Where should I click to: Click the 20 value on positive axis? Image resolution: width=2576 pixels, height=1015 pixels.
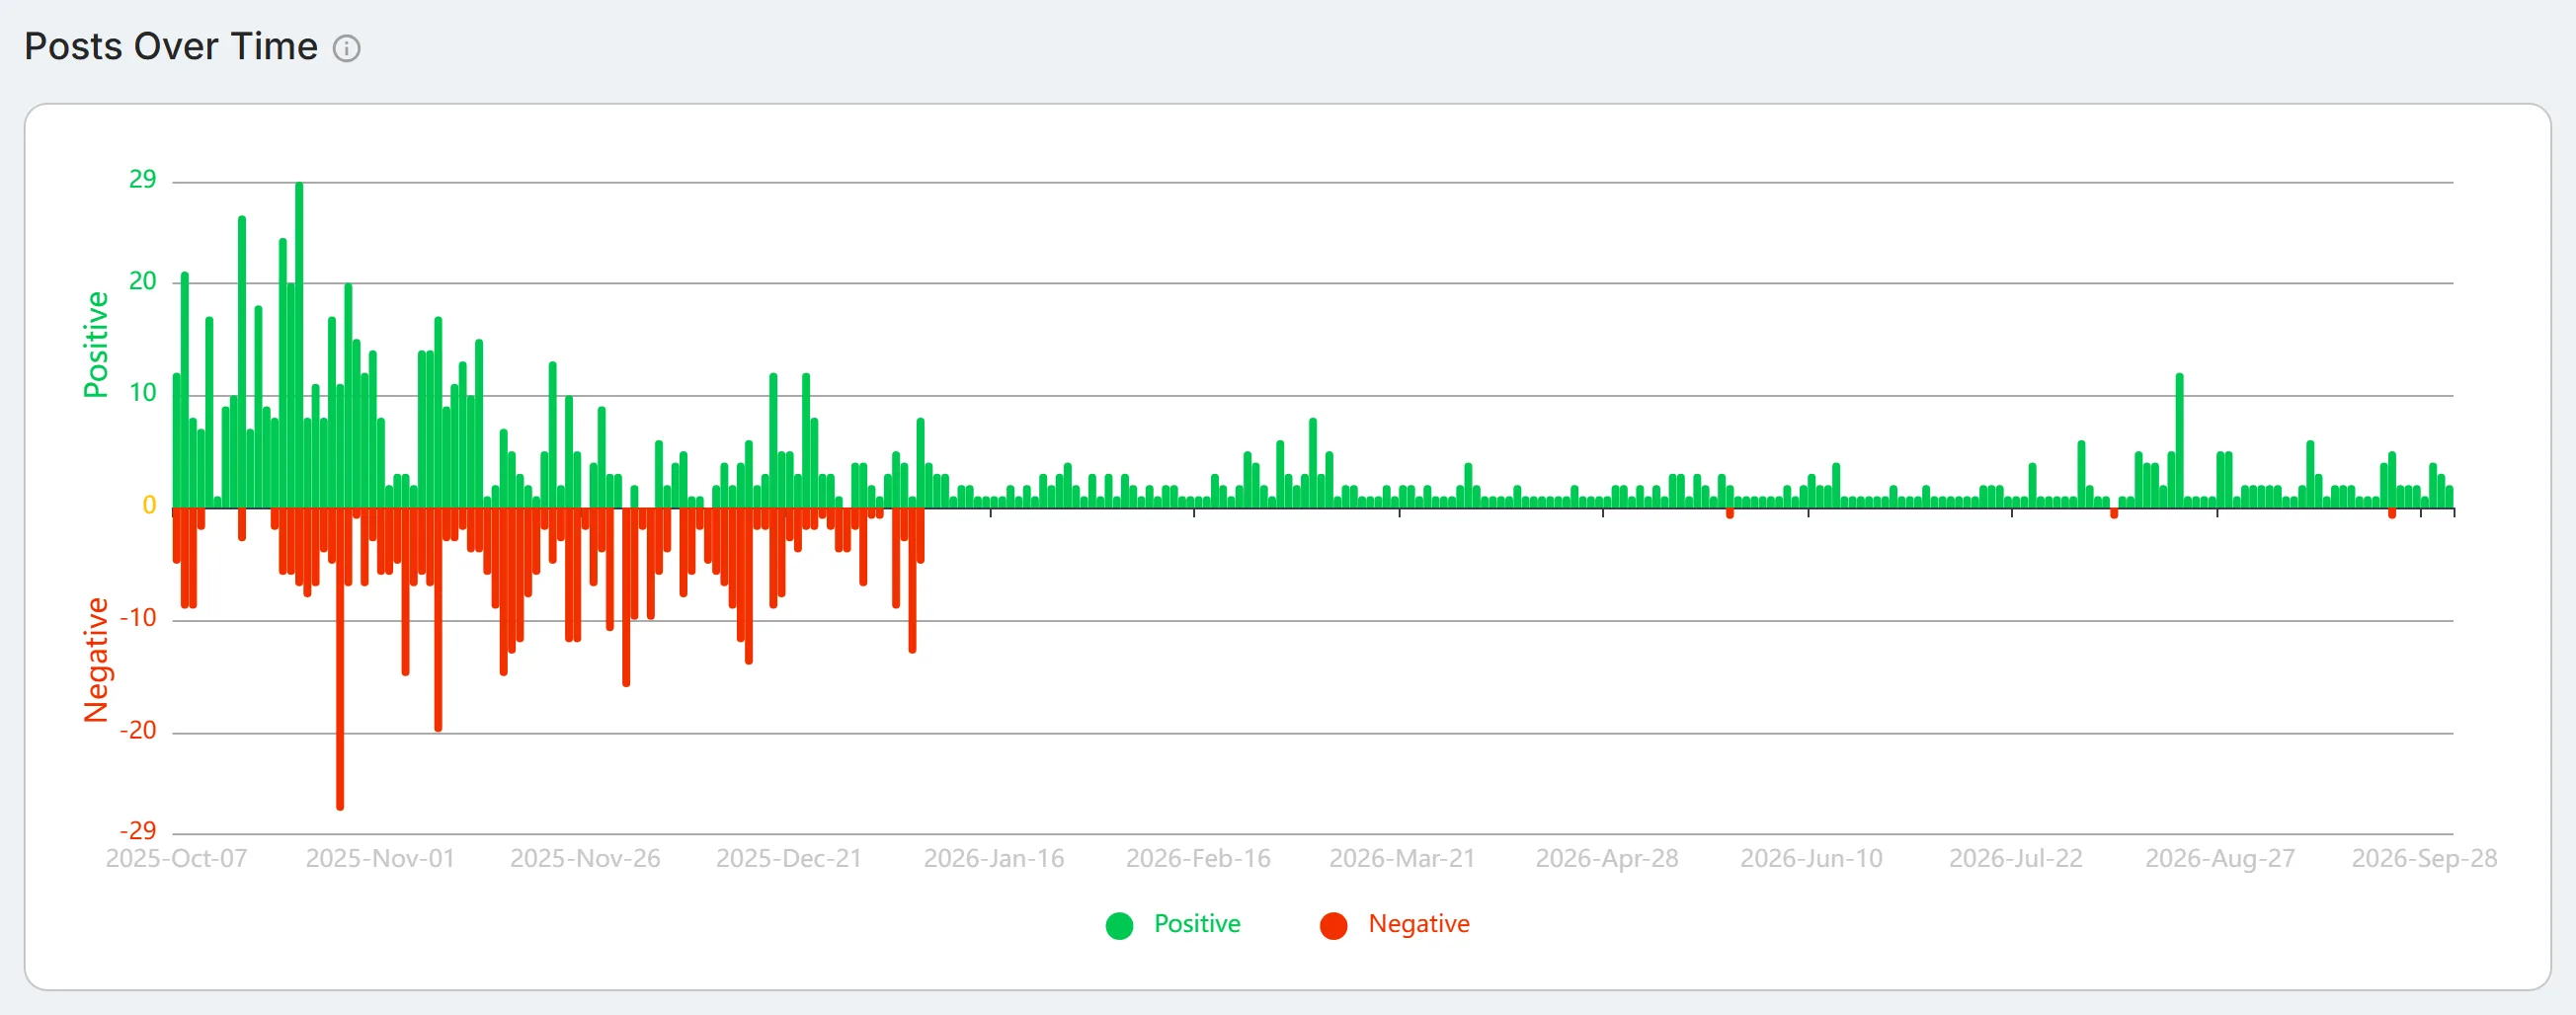click(x=143, y=282)
